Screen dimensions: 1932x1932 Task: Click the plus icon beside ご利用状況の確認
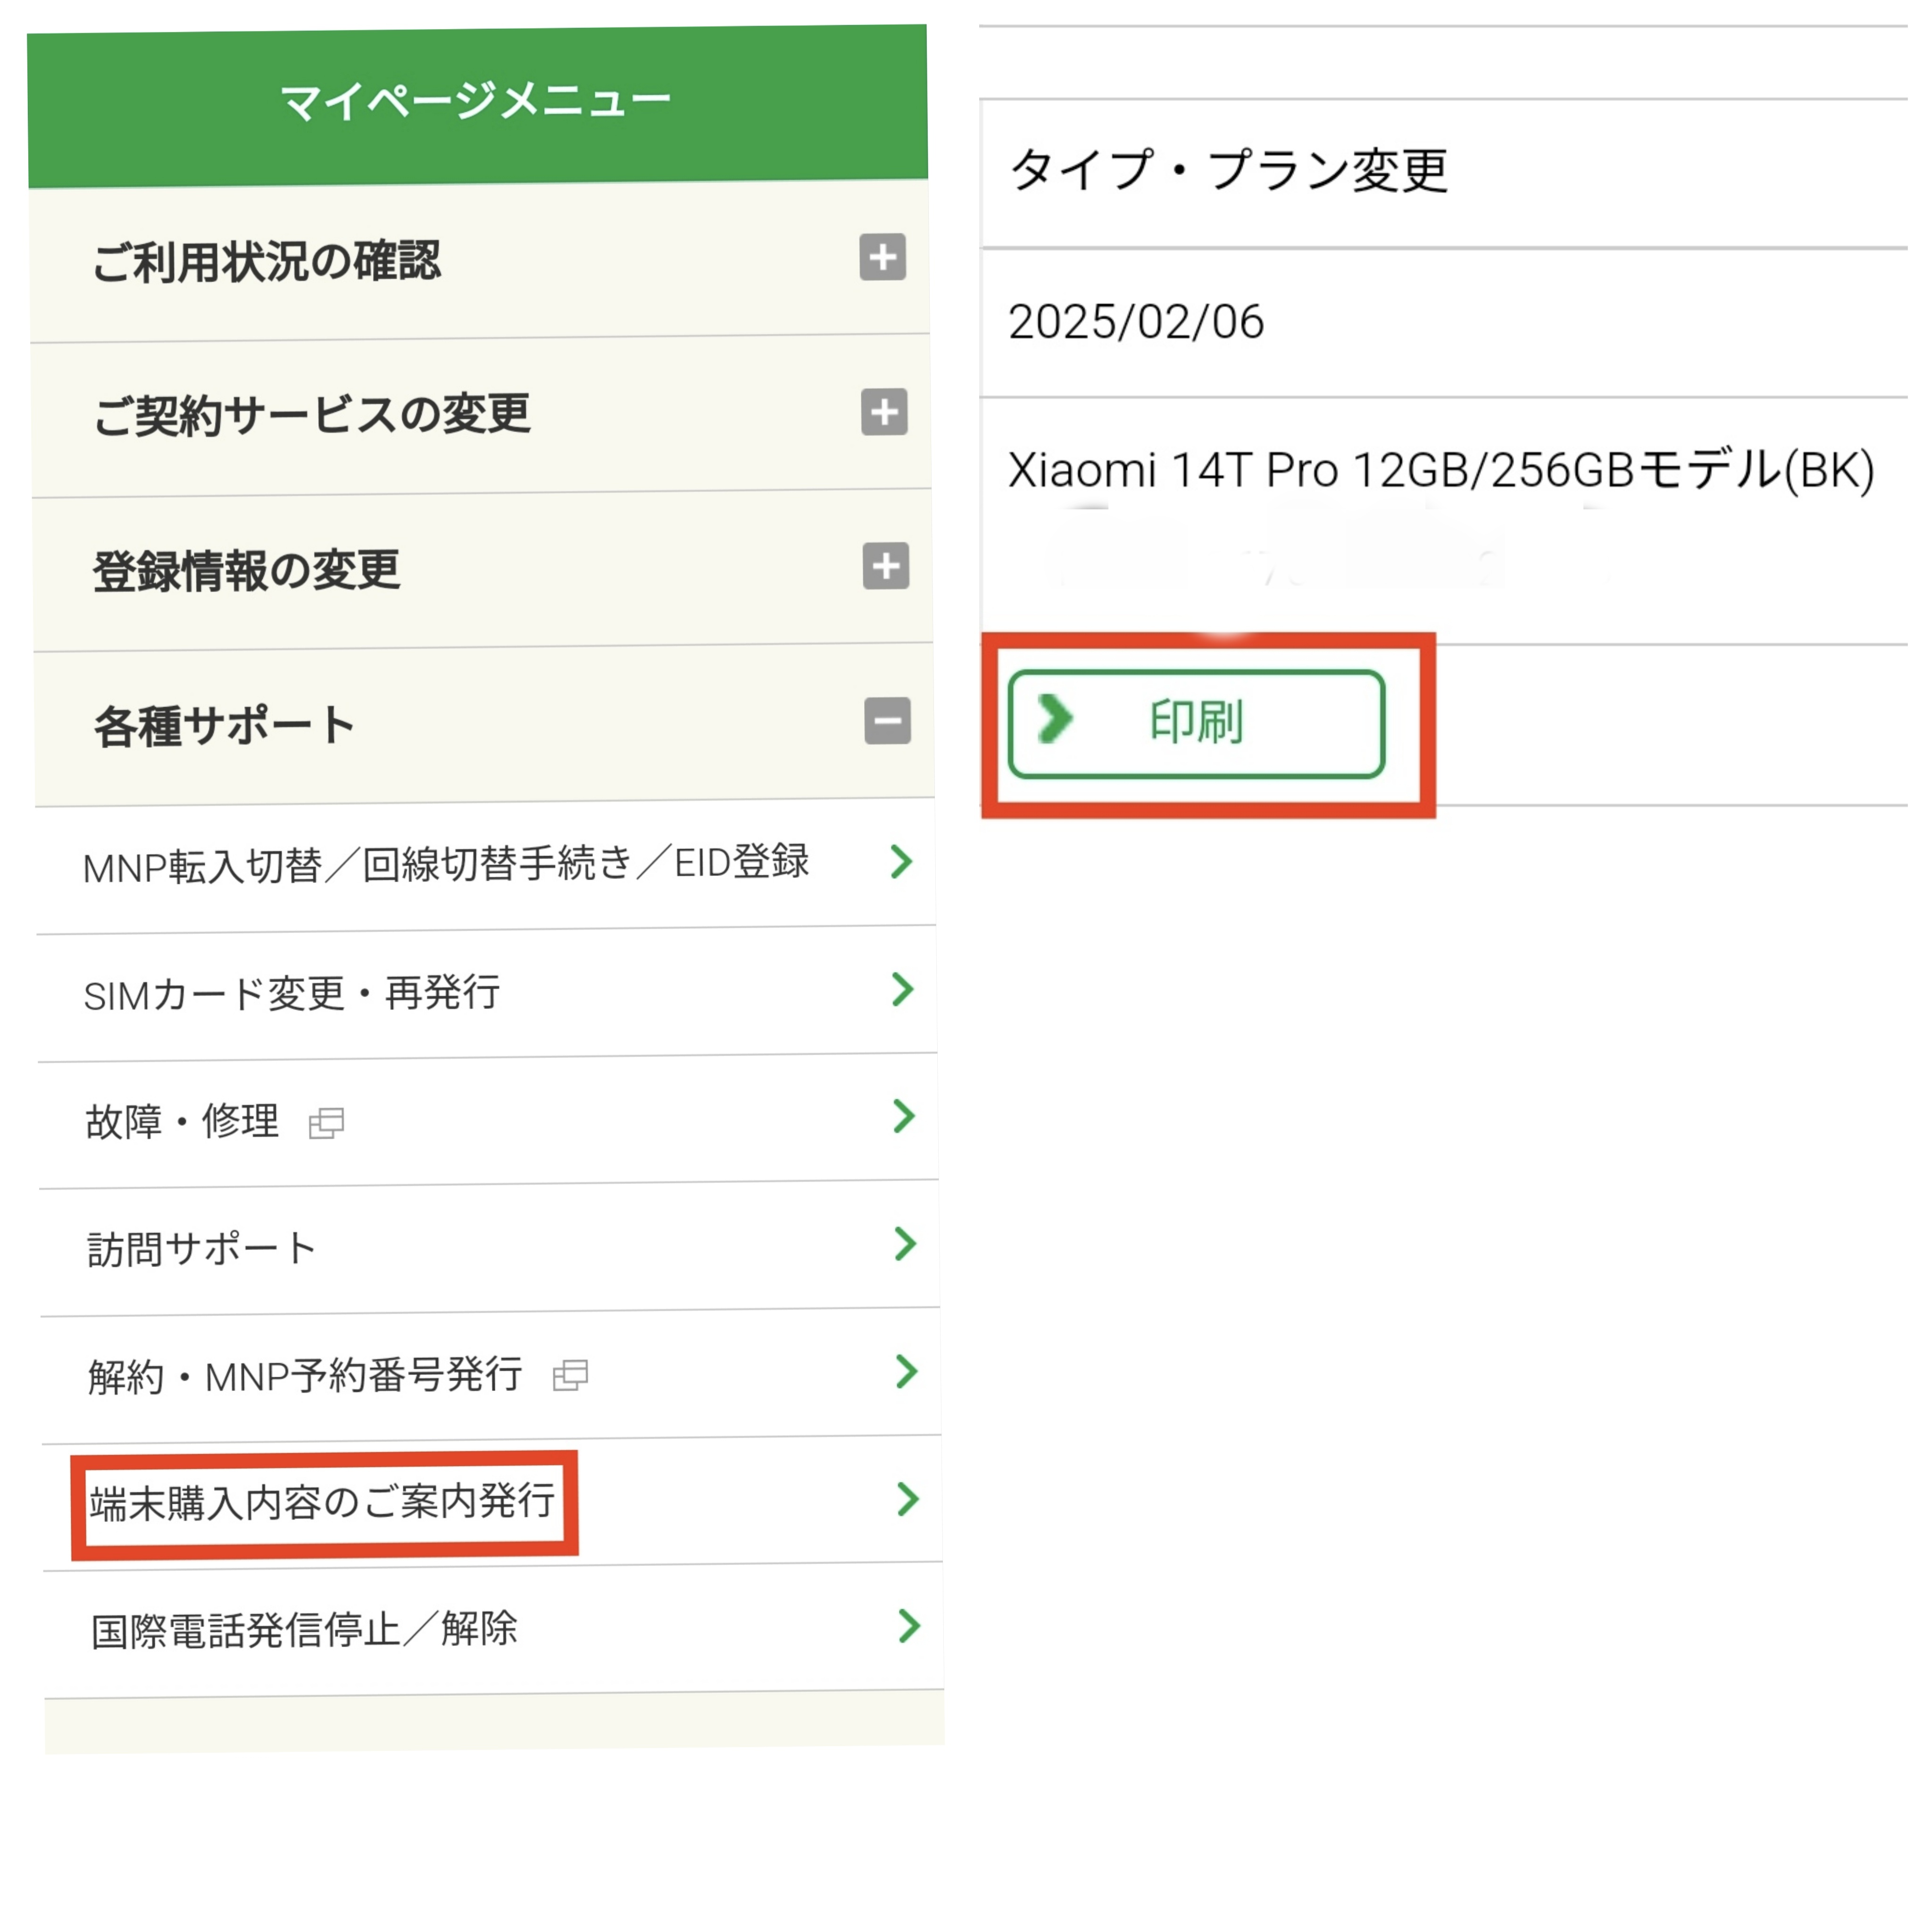(882, 258)
